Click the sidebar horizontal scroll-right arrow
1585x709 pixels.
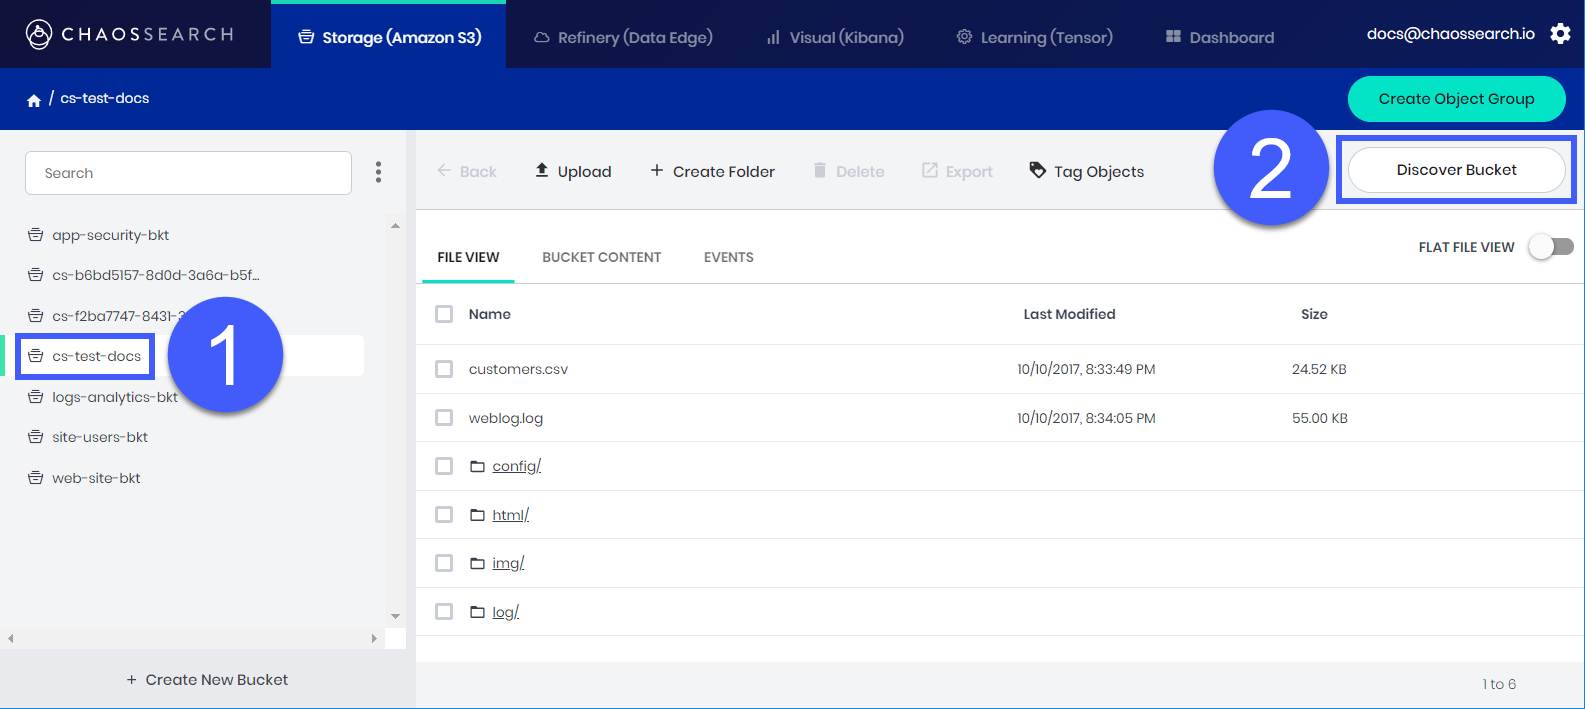point(374,638)
